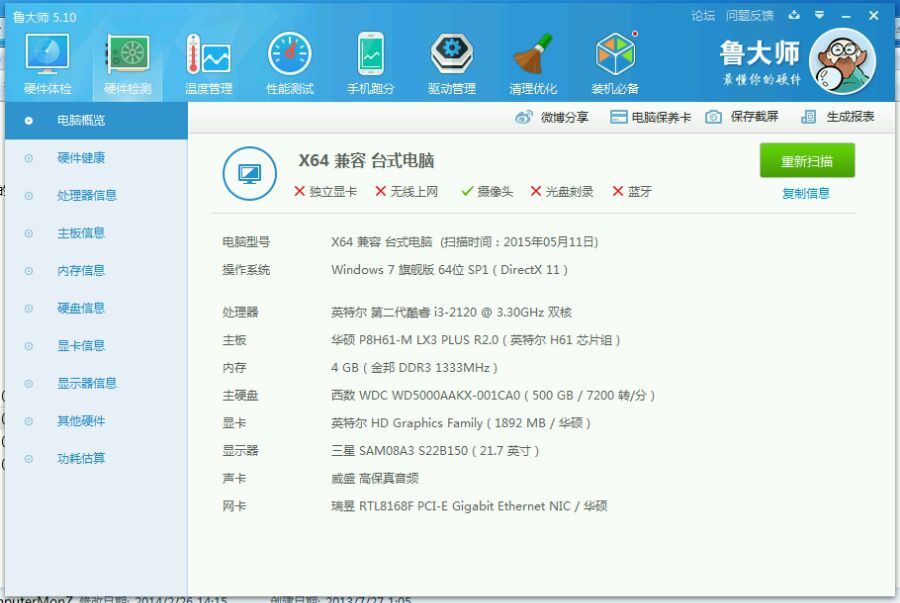Open 手机跑分 phone benchmark icon

pos(371,55)
